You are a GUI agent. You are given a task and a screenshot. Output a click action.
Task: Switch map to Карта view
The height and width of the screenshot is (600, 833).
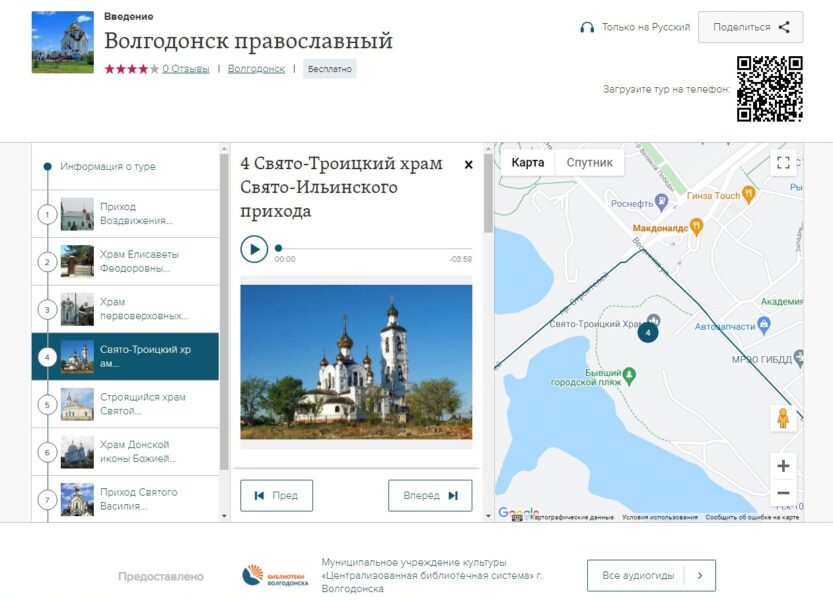click(x=528, y=163)
